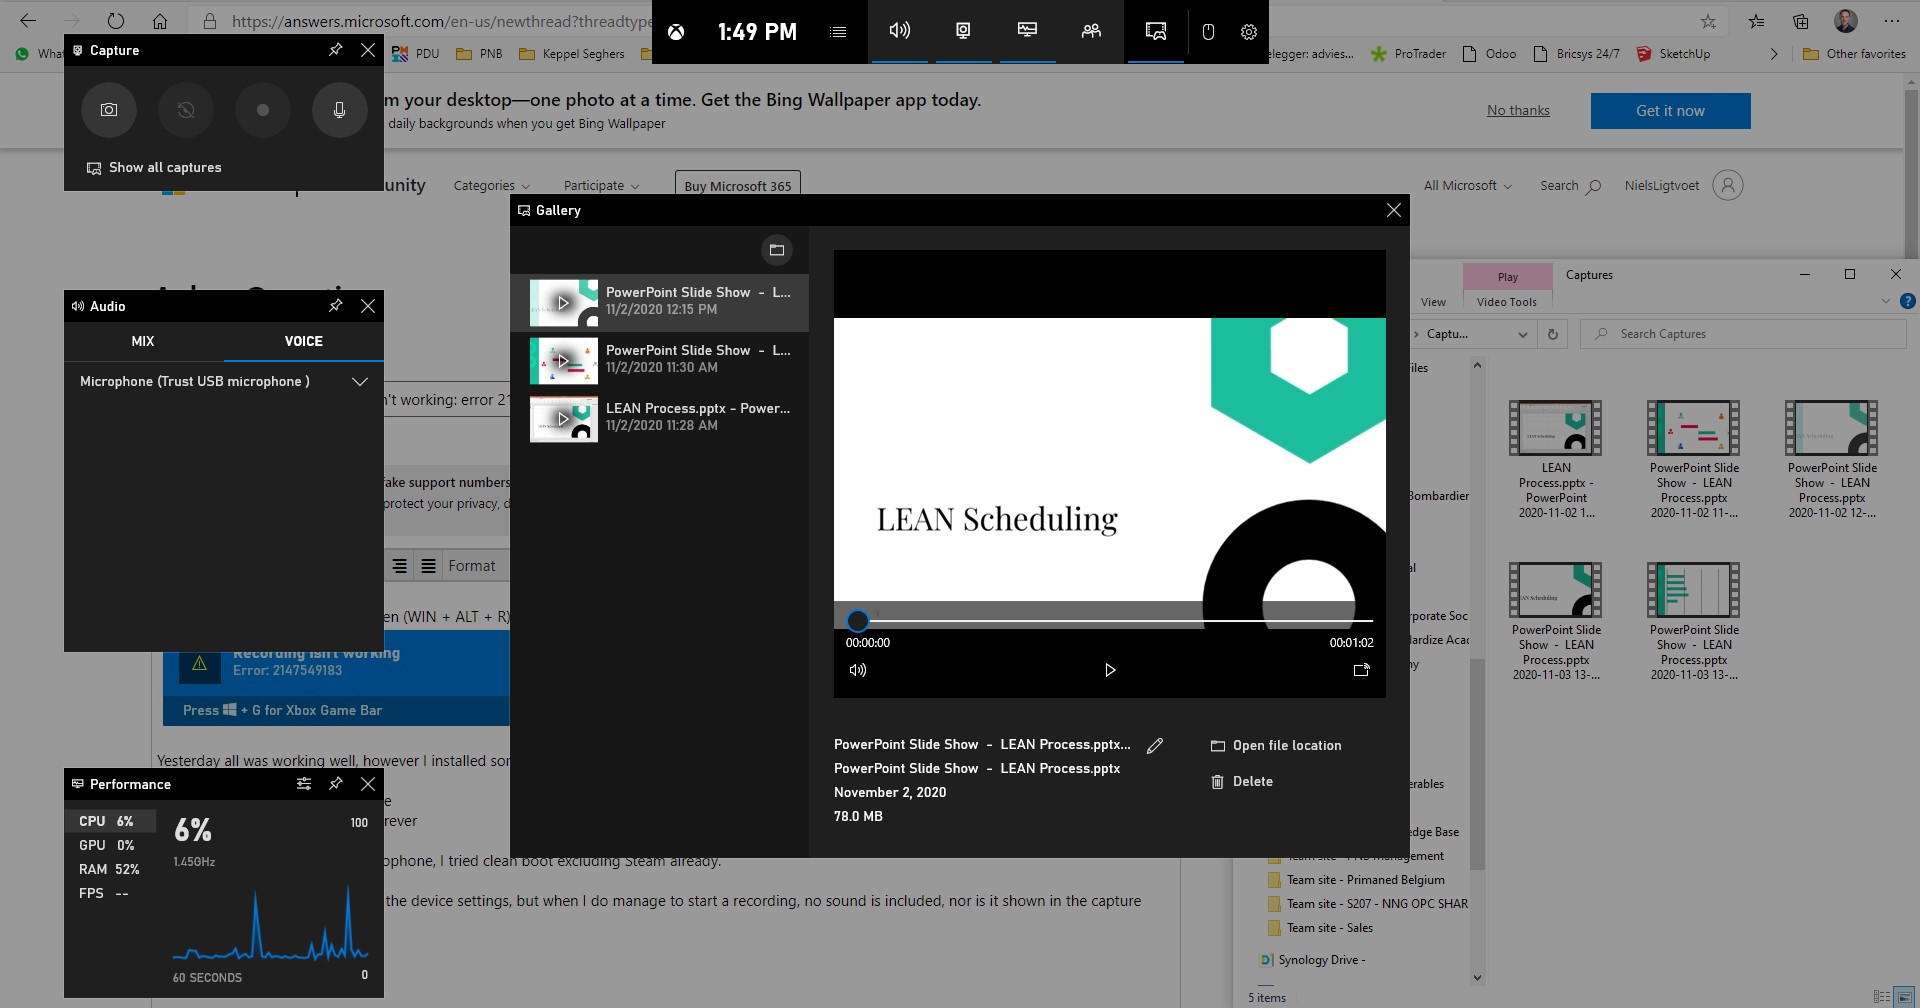Expand All Microsoft menu
Screen dimensions: 1920x1008
[1467, 185]
